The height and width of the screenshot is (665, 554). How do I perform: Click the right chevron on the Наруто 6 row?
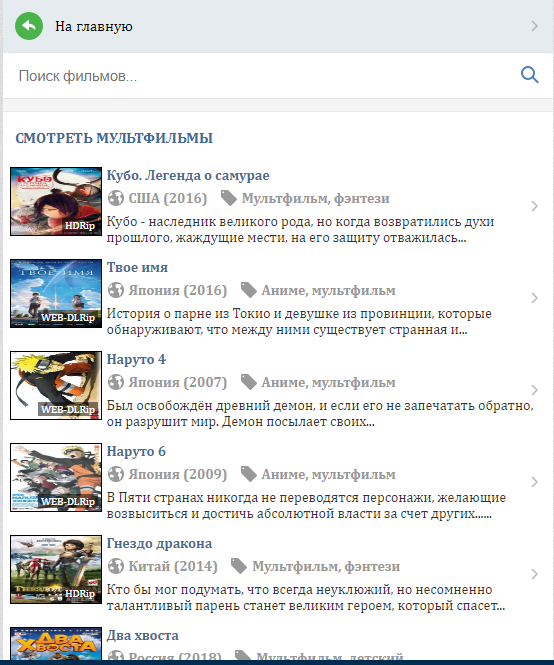pos(534,482)
